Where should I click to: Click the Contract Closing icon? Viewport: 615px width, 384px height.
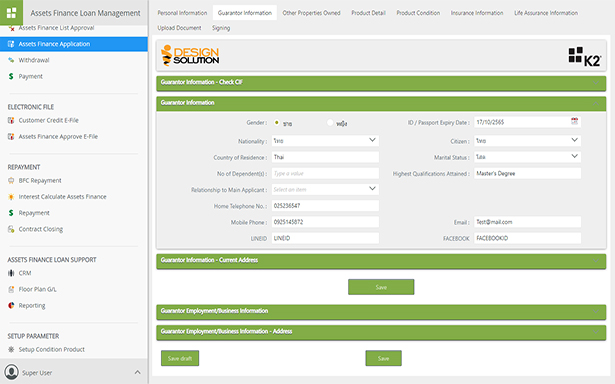point(11,229)
